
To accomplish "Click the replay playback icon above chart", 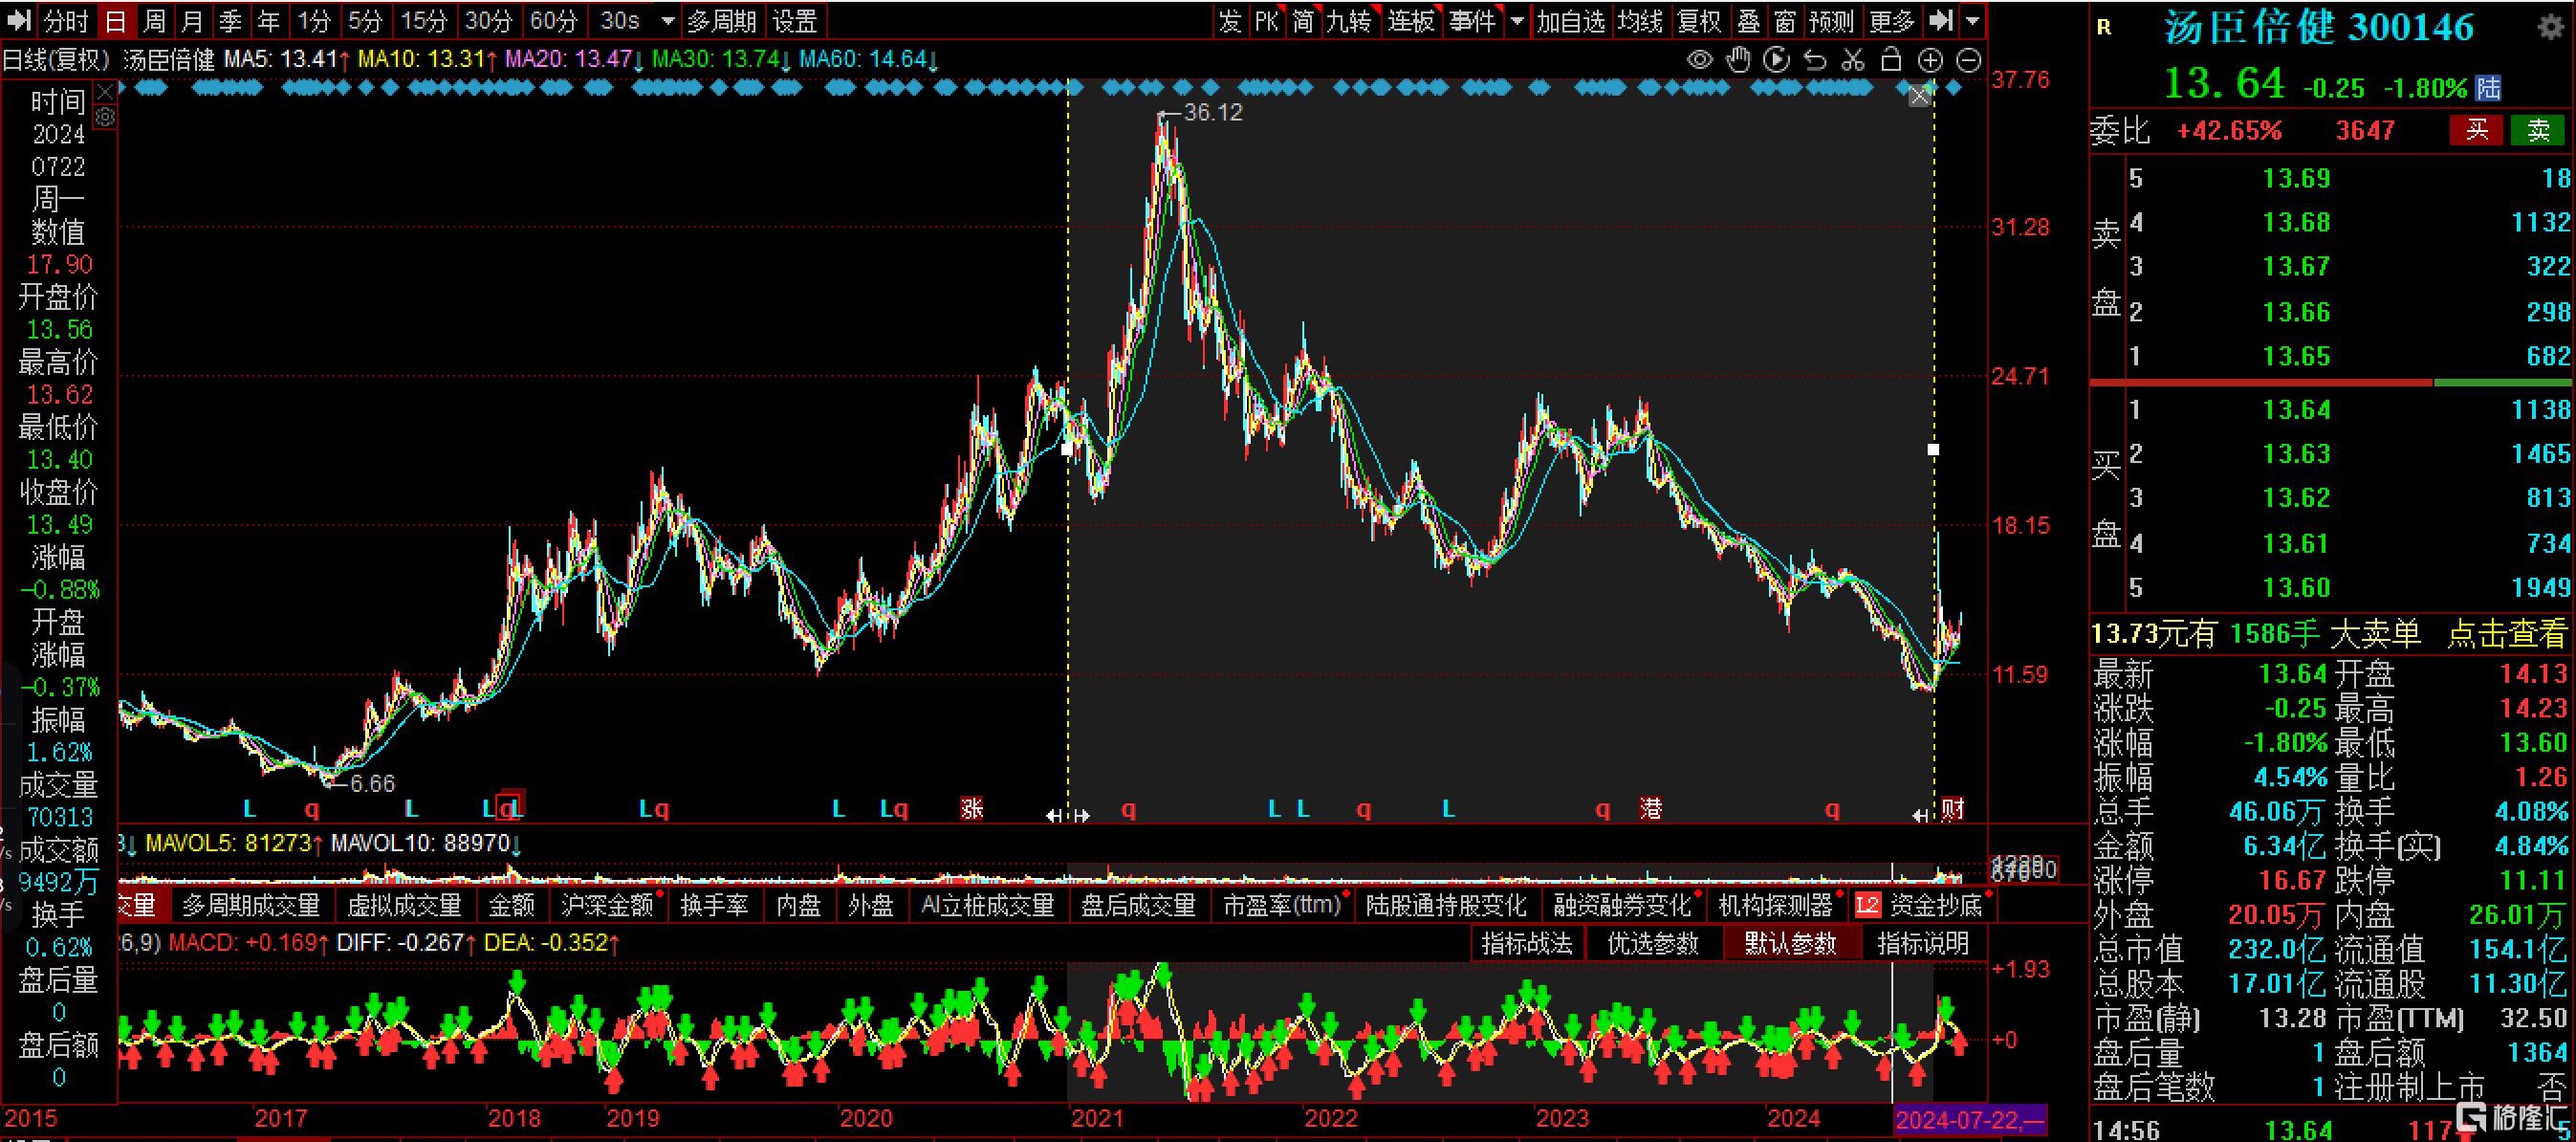I will click(x=1776, y=60).
